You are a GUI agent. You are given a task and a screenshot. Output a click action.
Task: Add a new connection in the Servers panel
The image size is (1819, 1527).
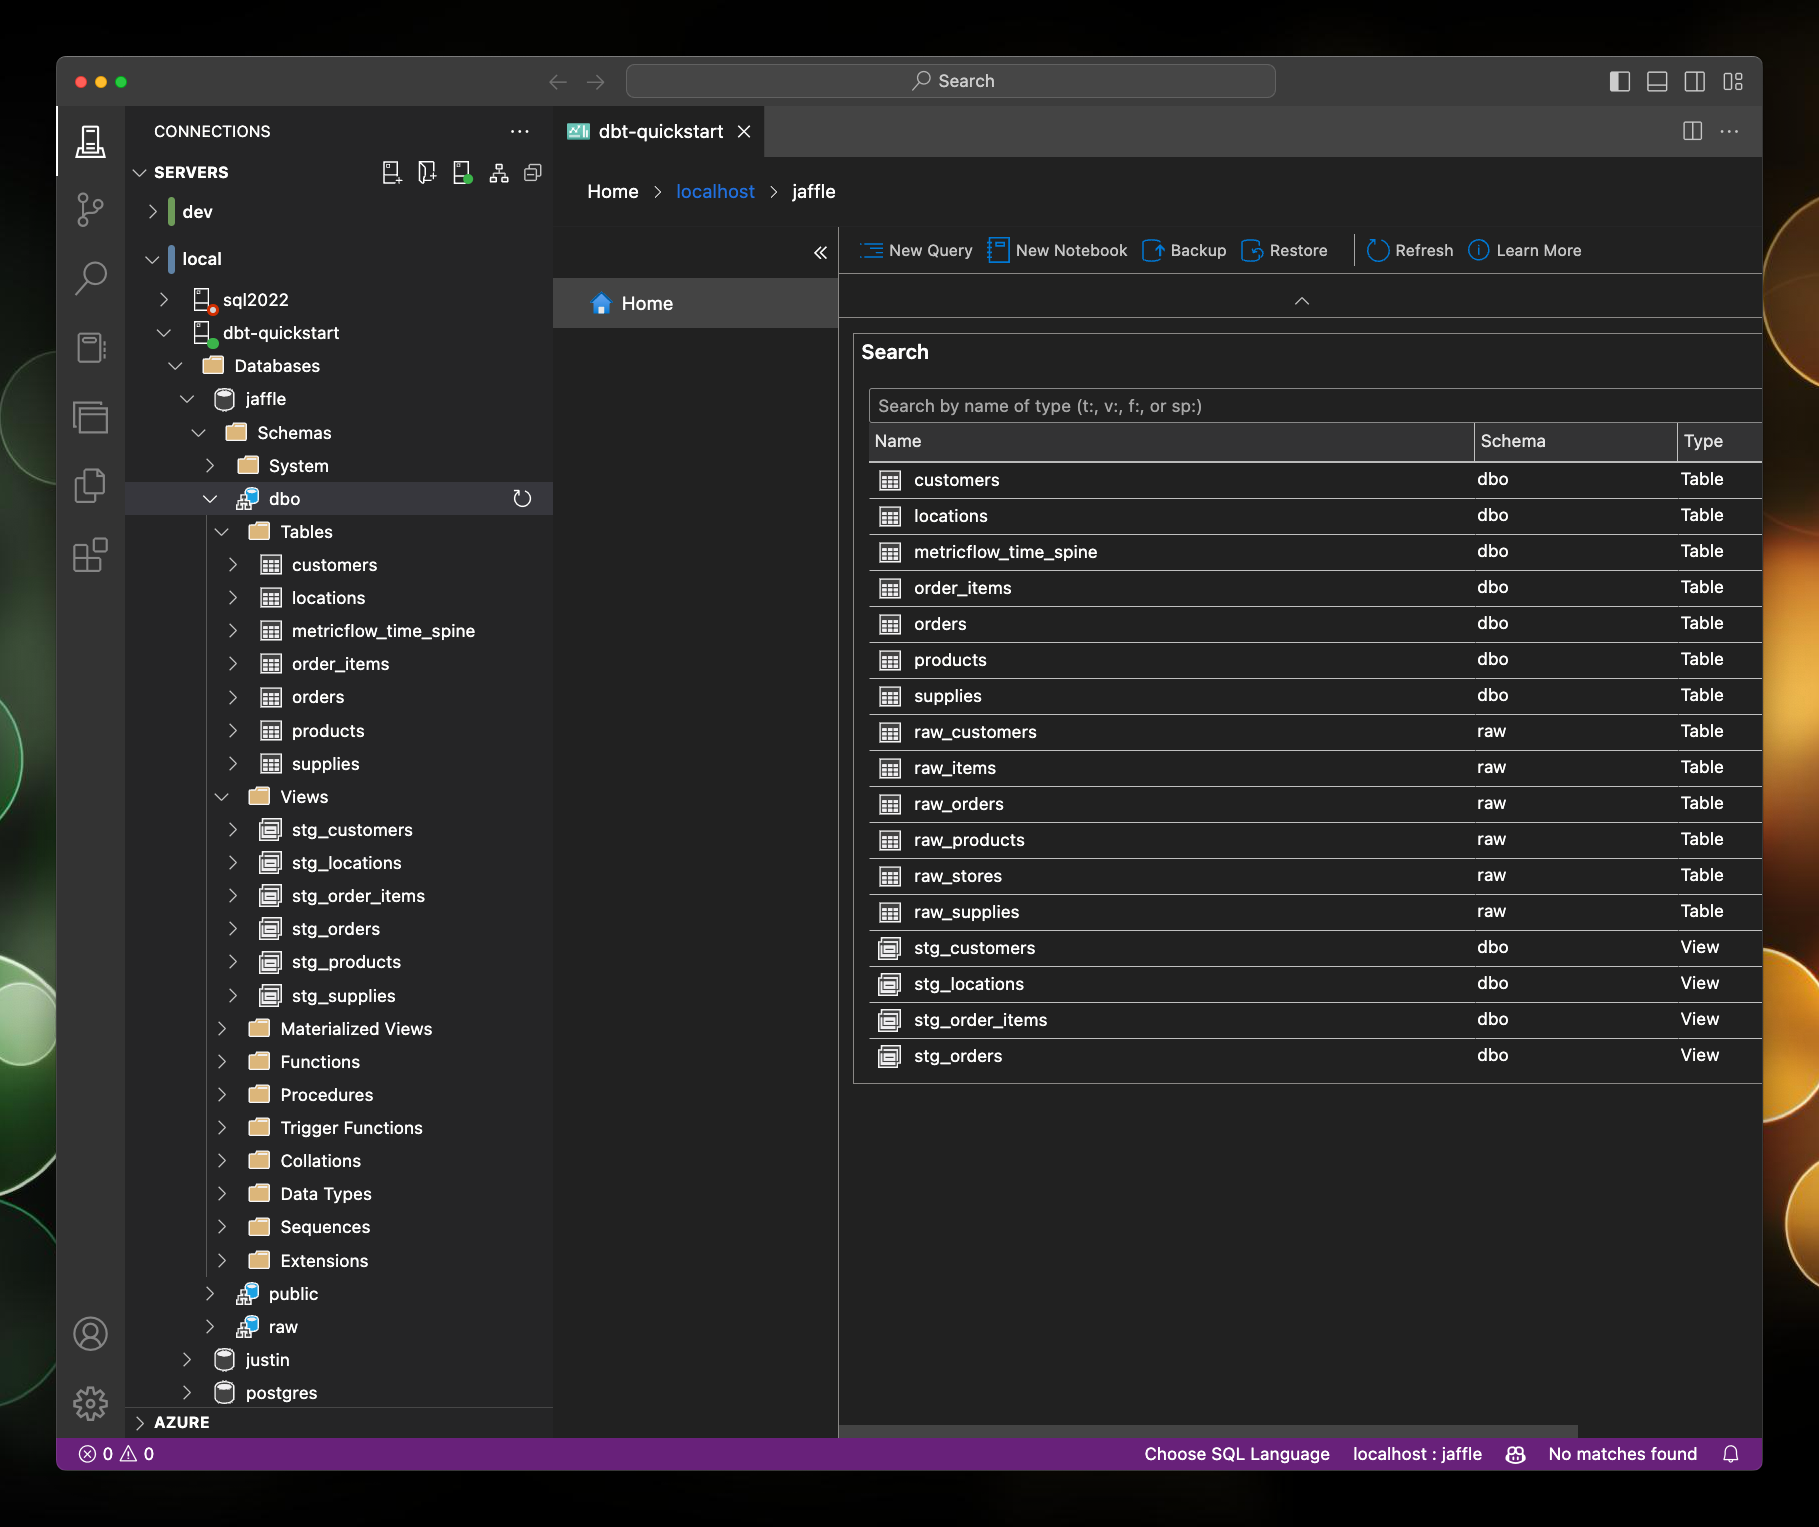[391, 172]
